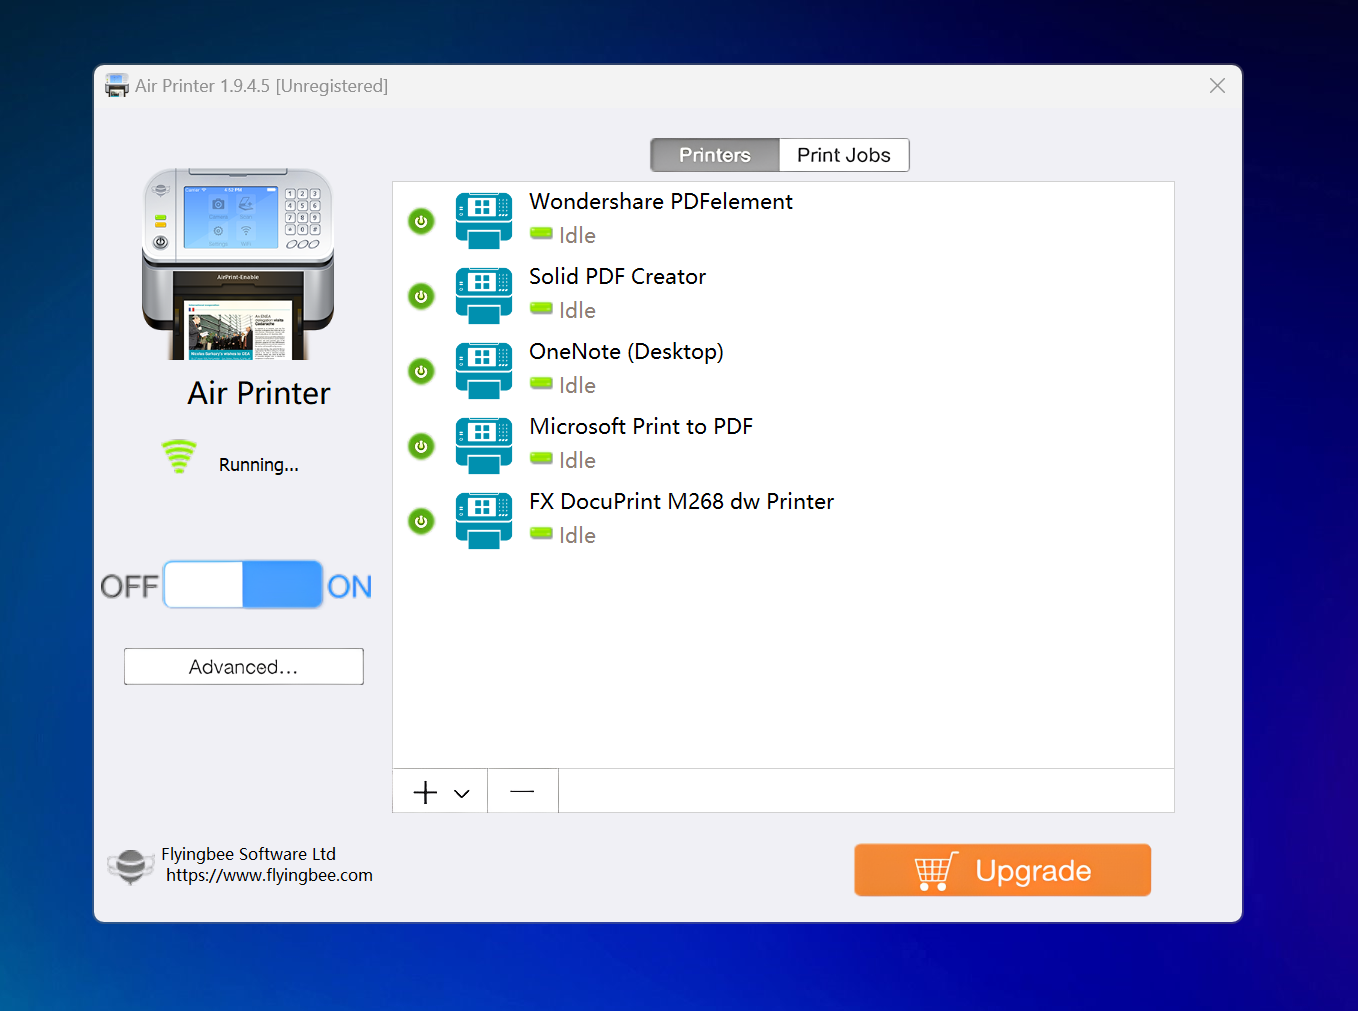Click the OneNote (Desktop) printer icon

click(x=484, y=371)
